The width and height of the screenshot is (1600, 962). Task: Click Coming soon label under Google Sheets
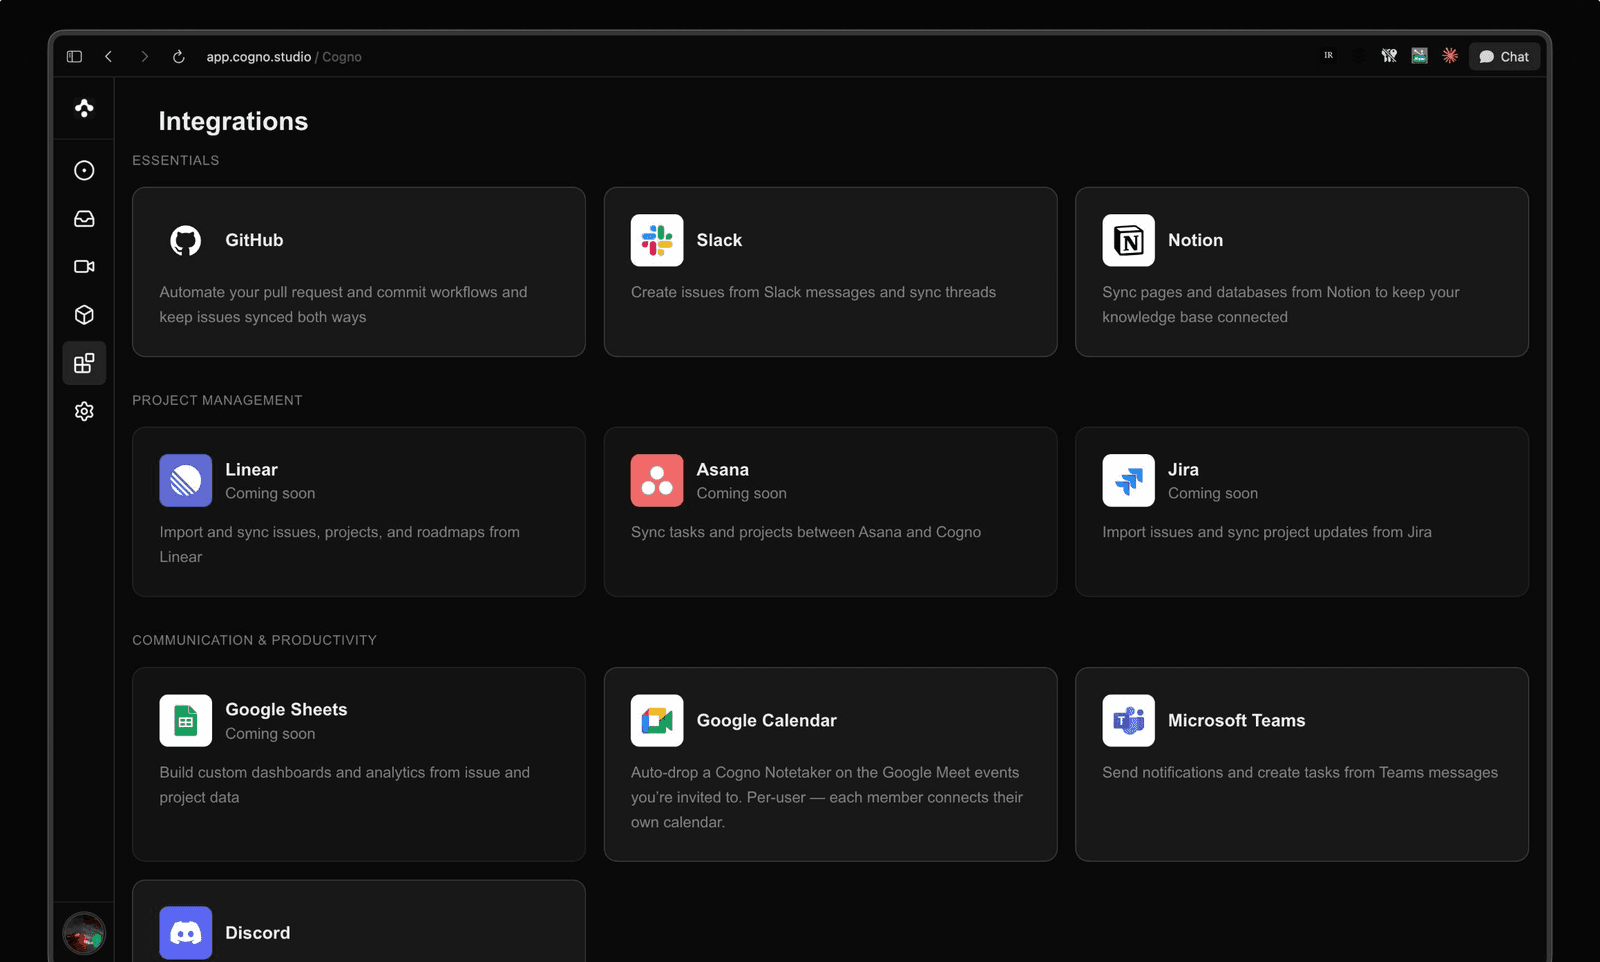click(270, 734)
